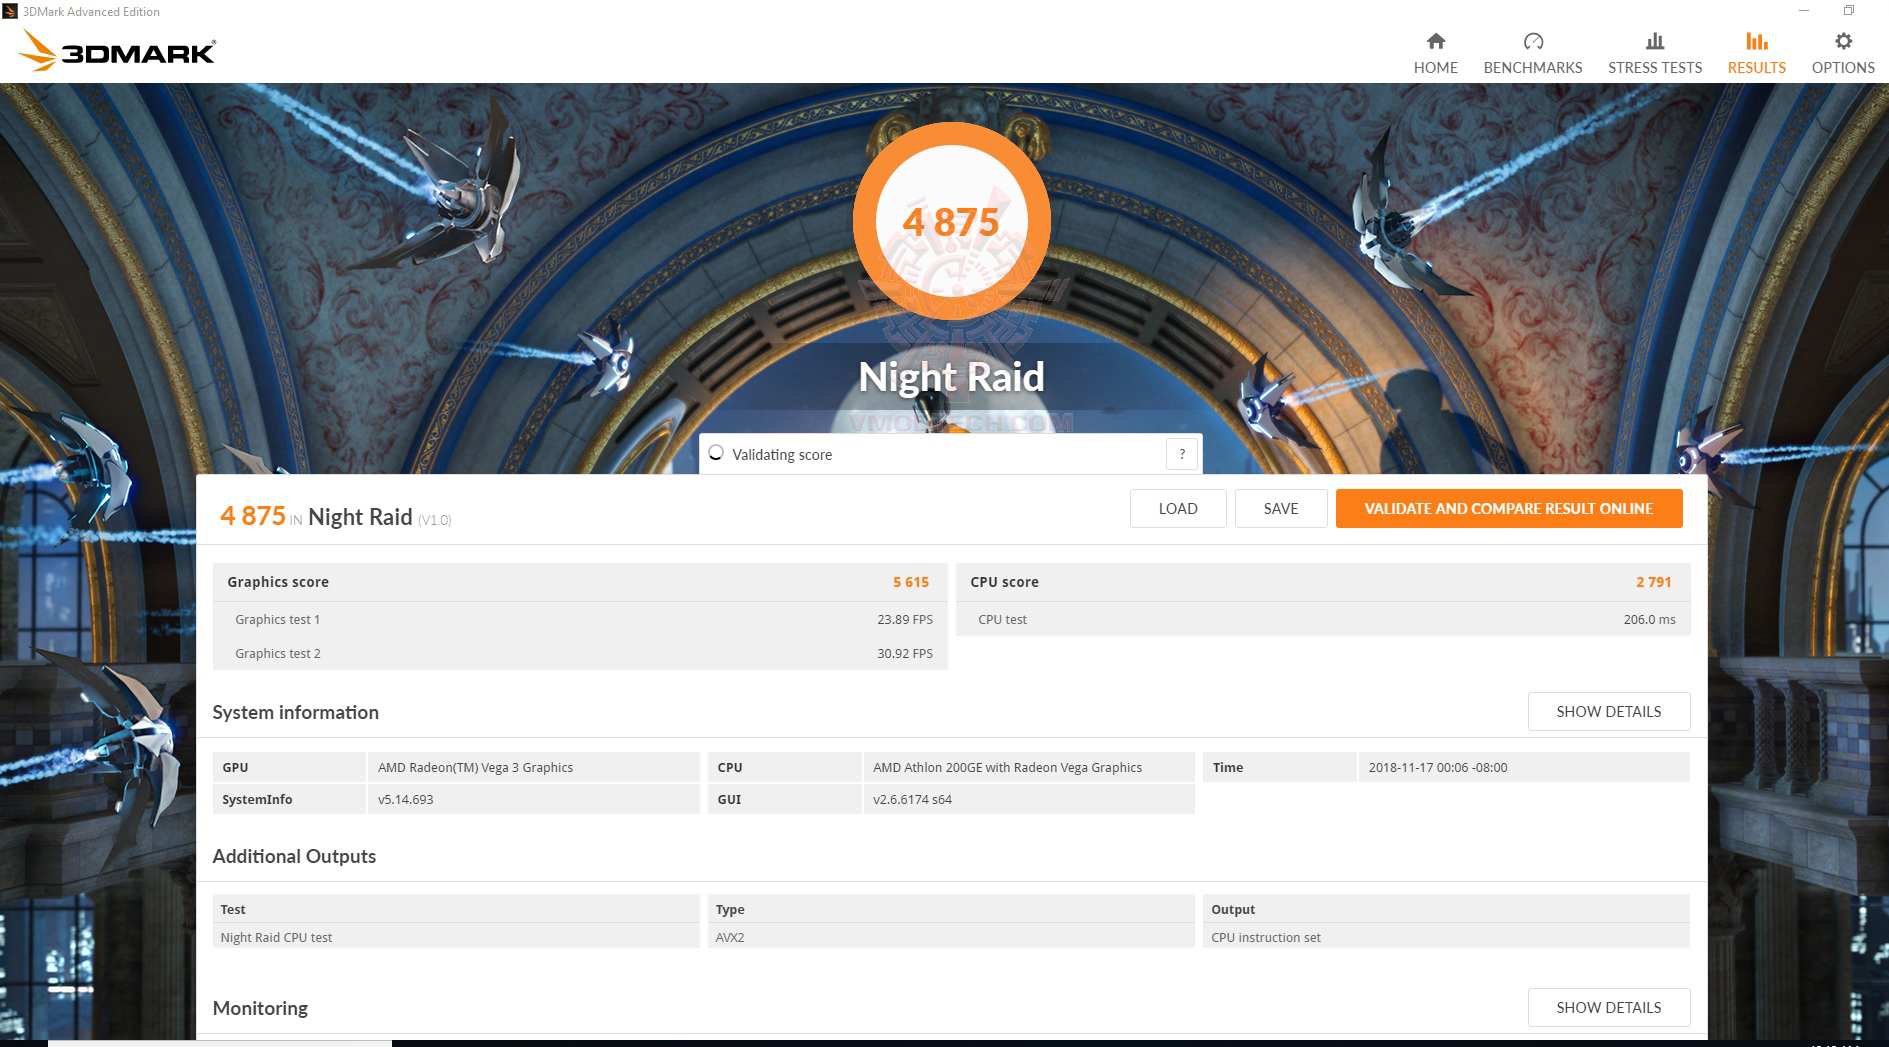Screen dimensions: 1889x1047
Task: Click the CPU test row label
Action: tap(1002, 619)
